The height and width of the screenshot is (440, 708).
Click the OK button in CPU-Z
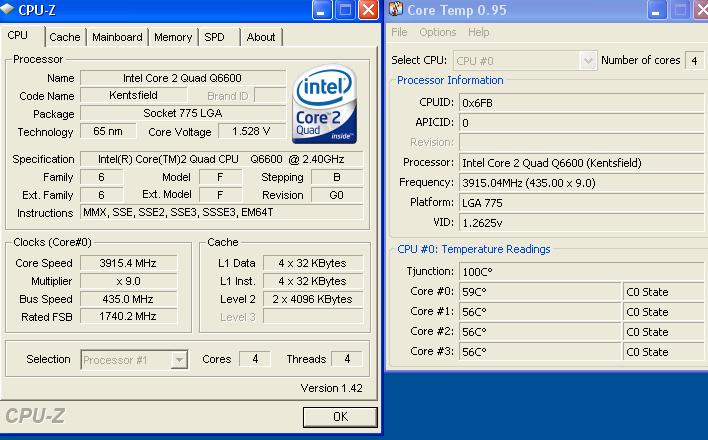point(340,417)
